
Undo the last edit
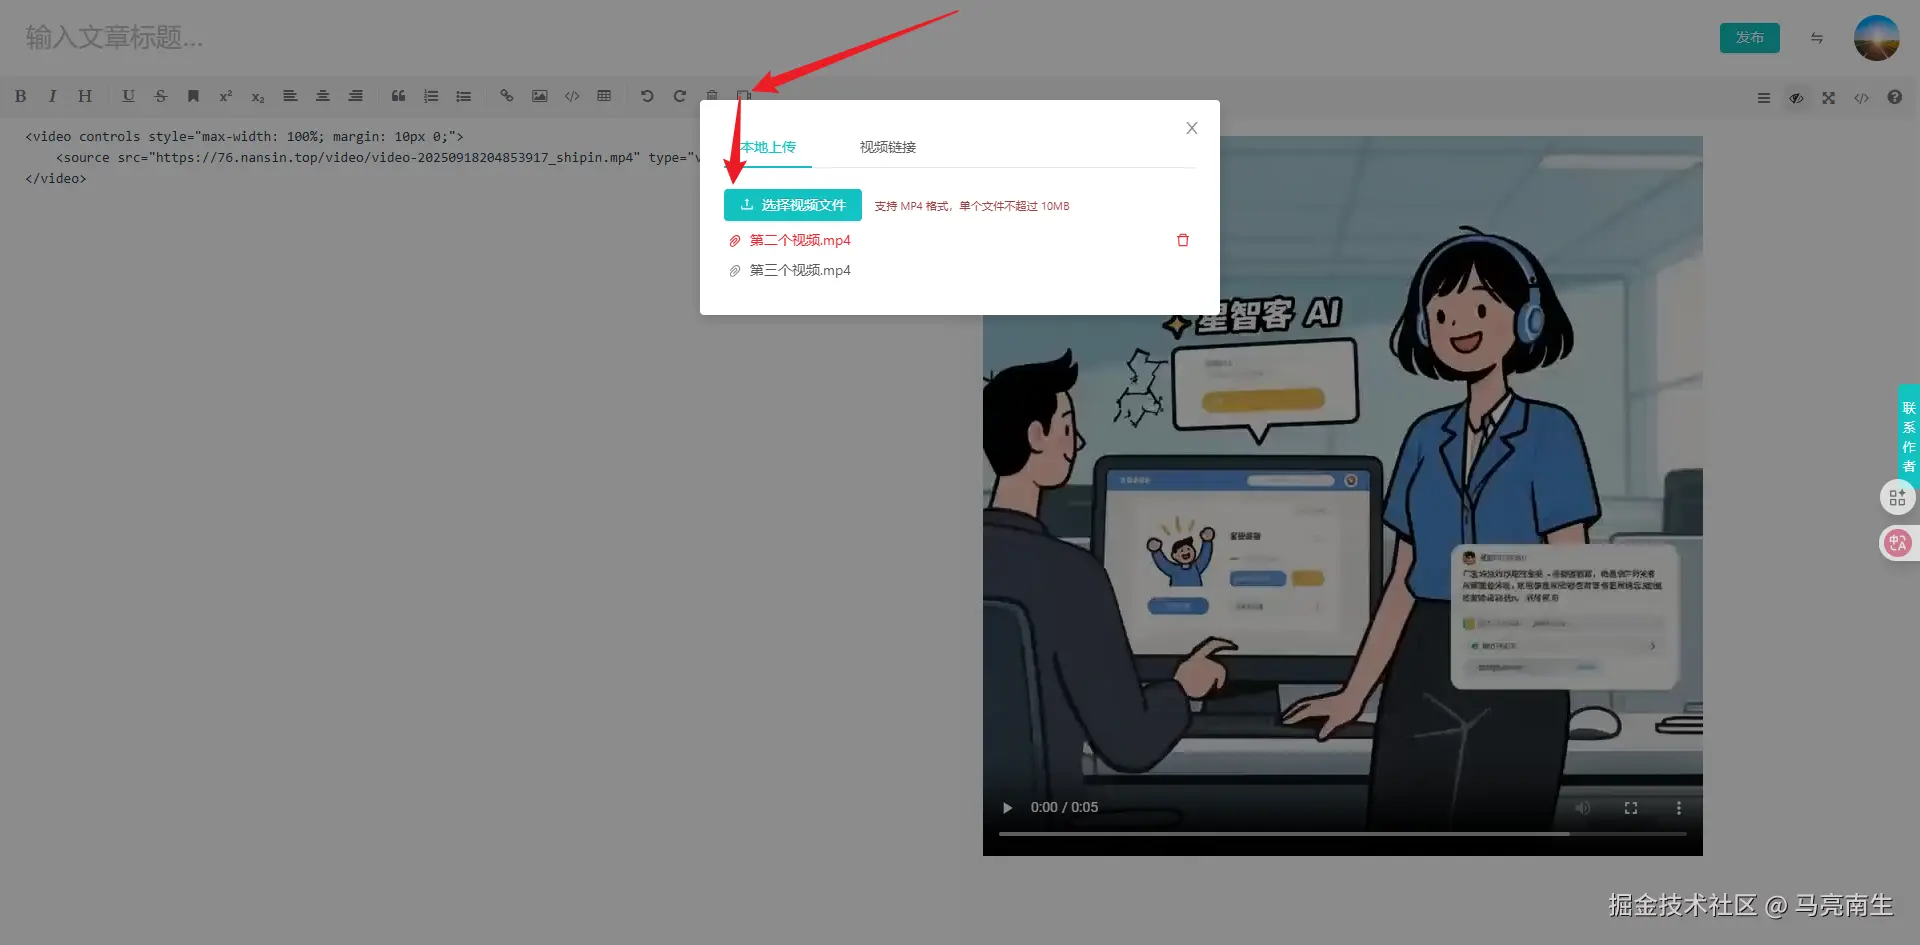(647, 97)
